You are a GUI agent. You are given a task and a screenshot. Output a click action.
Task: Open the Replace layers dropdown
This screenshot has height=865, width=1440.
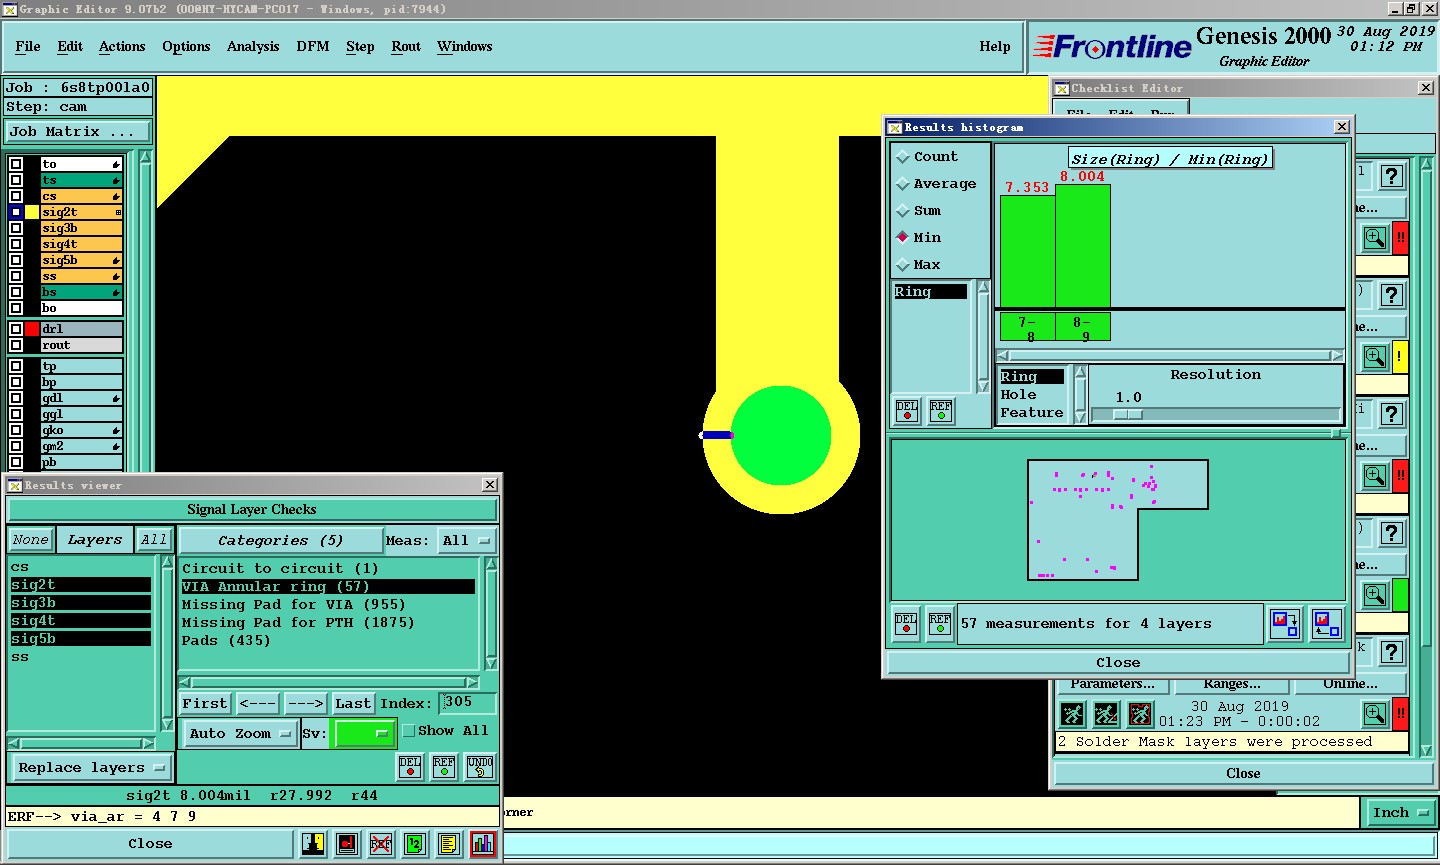[x=90, y=768]
